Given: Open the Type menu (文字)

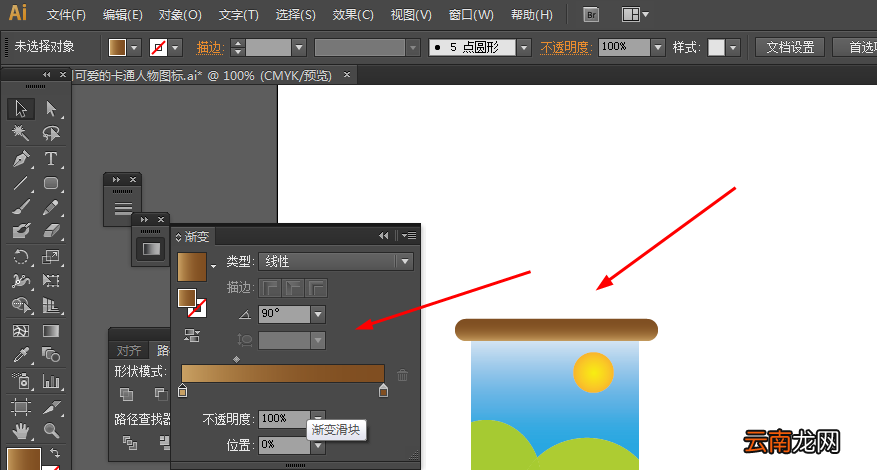Looking at the screenshot, I should (238, 15).
